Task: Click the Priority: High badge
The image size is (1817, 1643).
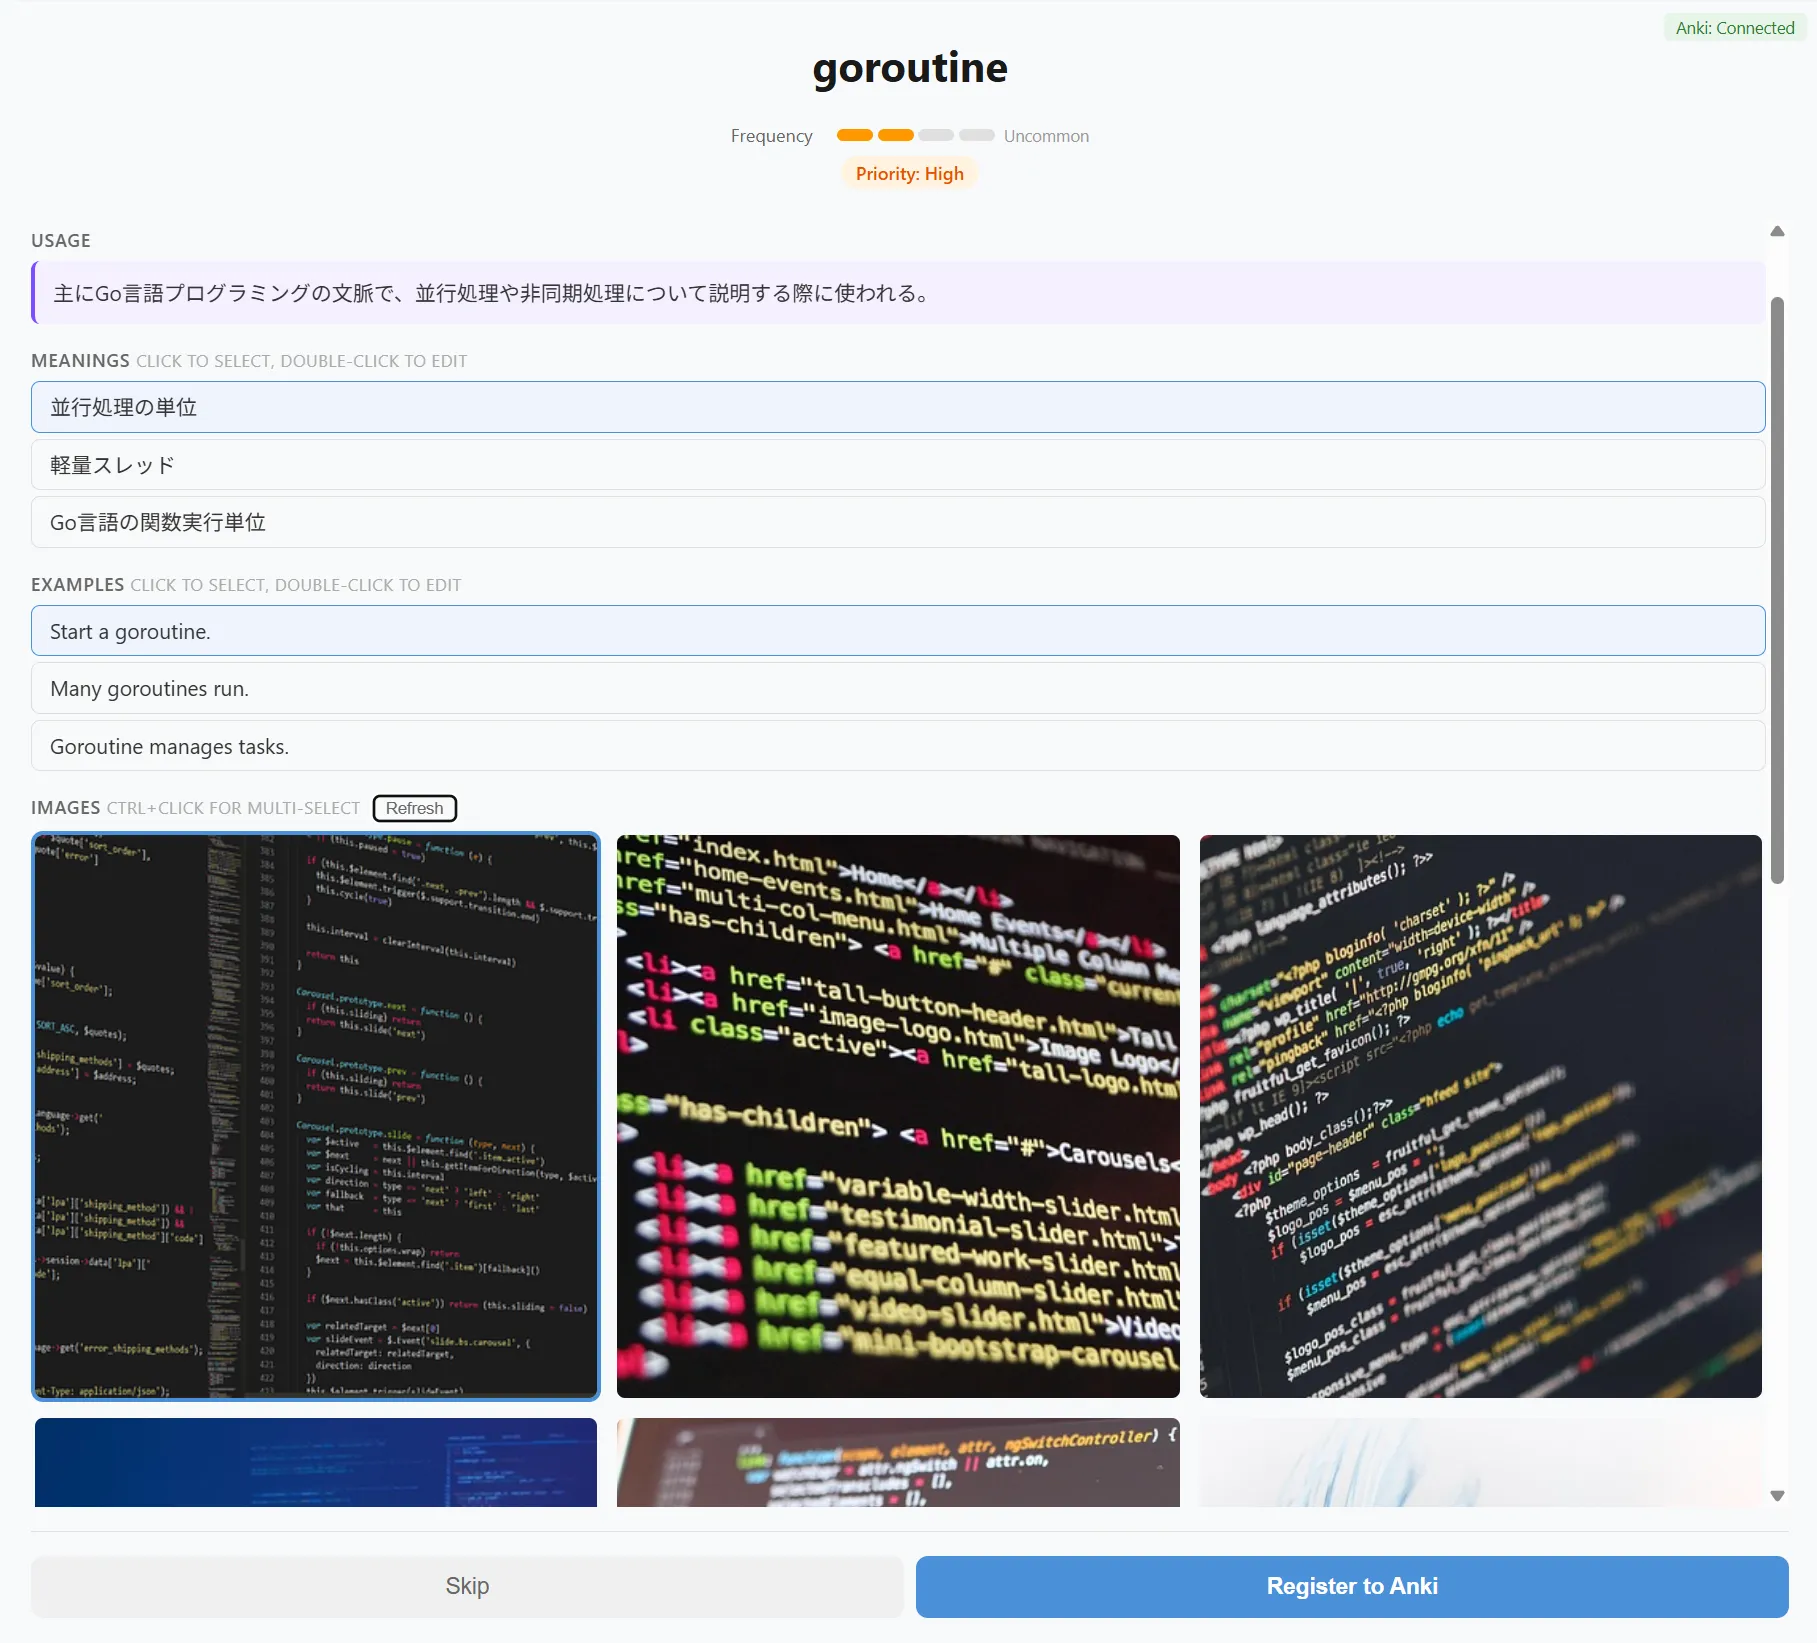Action: coord(909,174)
